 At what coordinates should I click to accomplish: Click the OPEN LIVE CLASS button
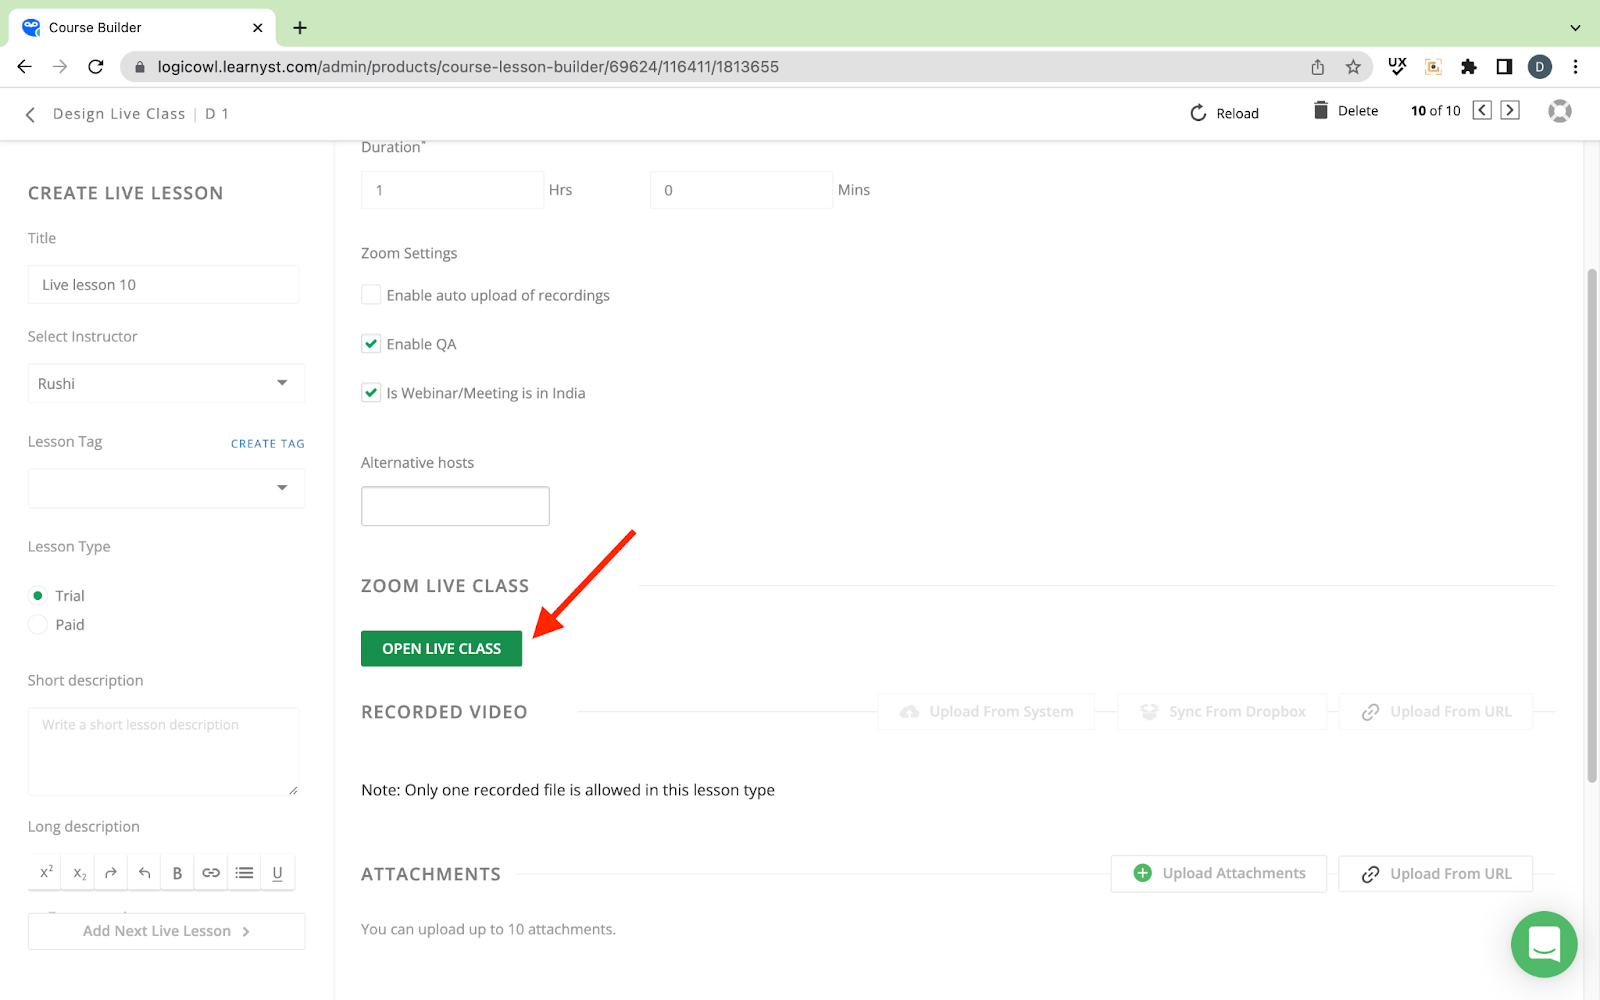coord(441,649)
